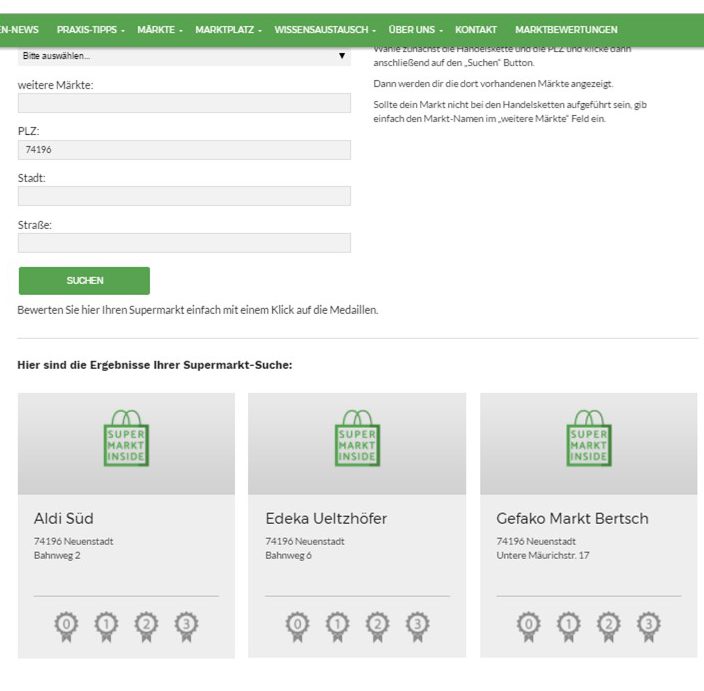The width and height of the screenshot is (704, 691).
Task: Click Supermarkt Inside logo on Edeka Ueltzhöfer card
Action: [x=357, y=438]
